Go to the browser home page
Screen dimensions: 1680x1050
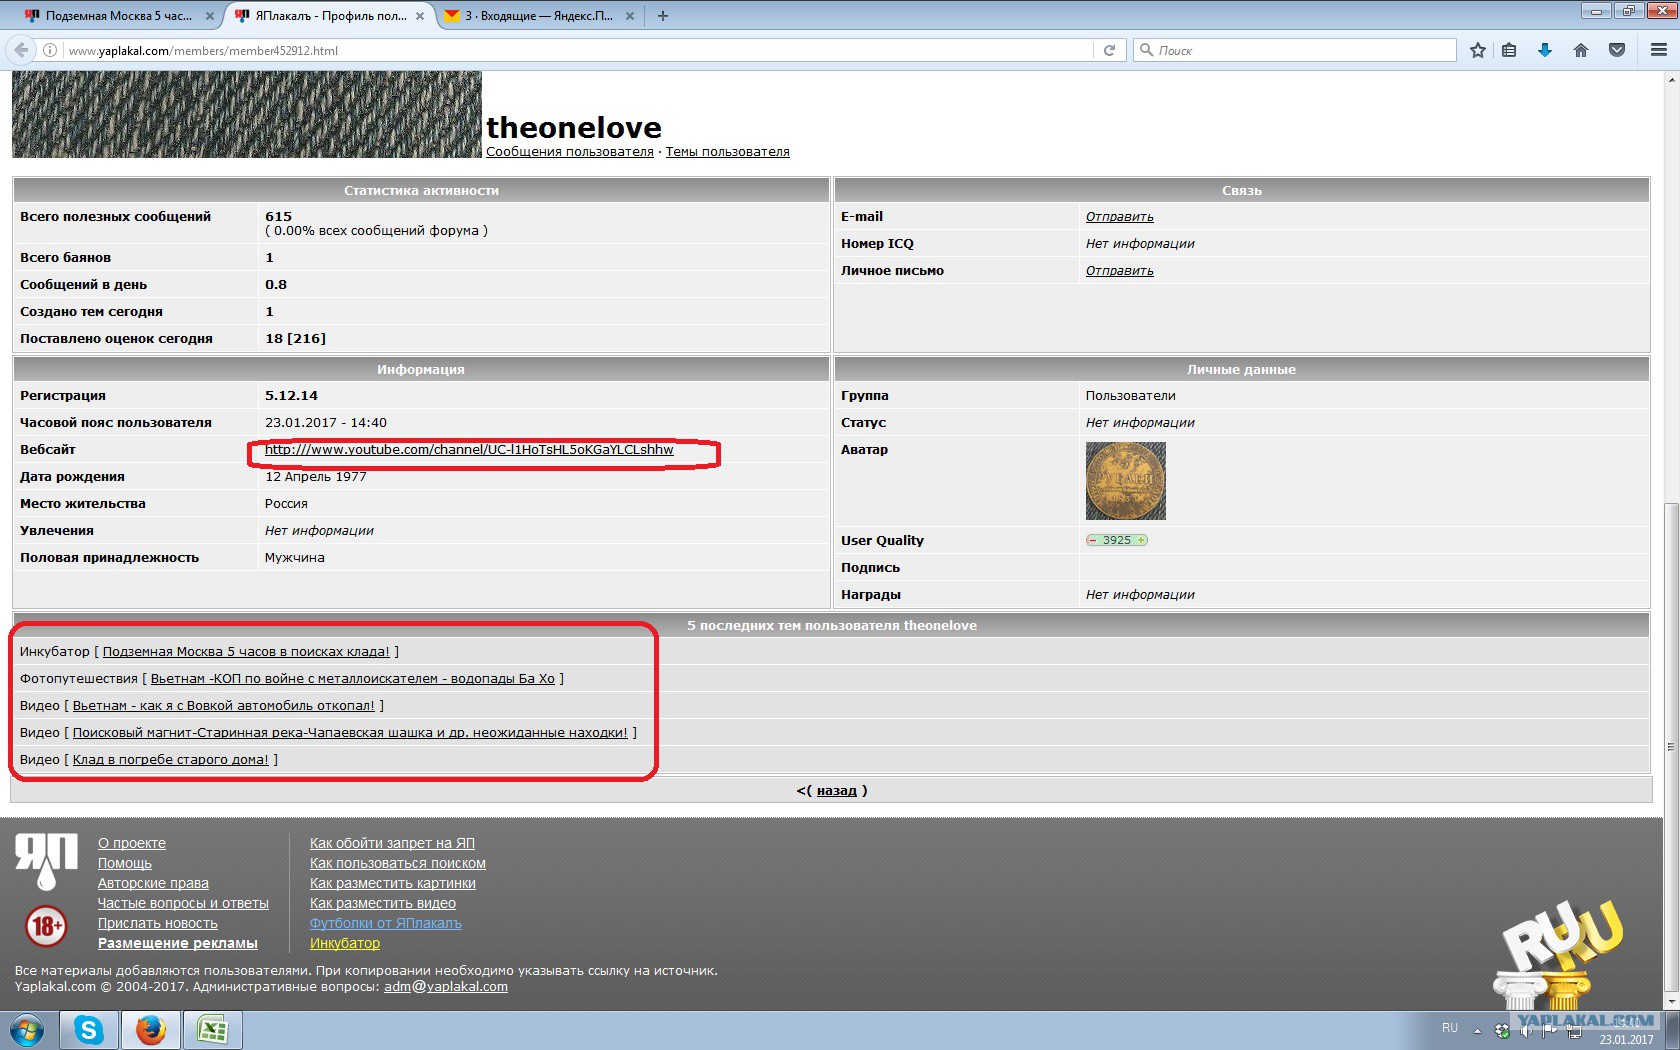[1581, 50]
